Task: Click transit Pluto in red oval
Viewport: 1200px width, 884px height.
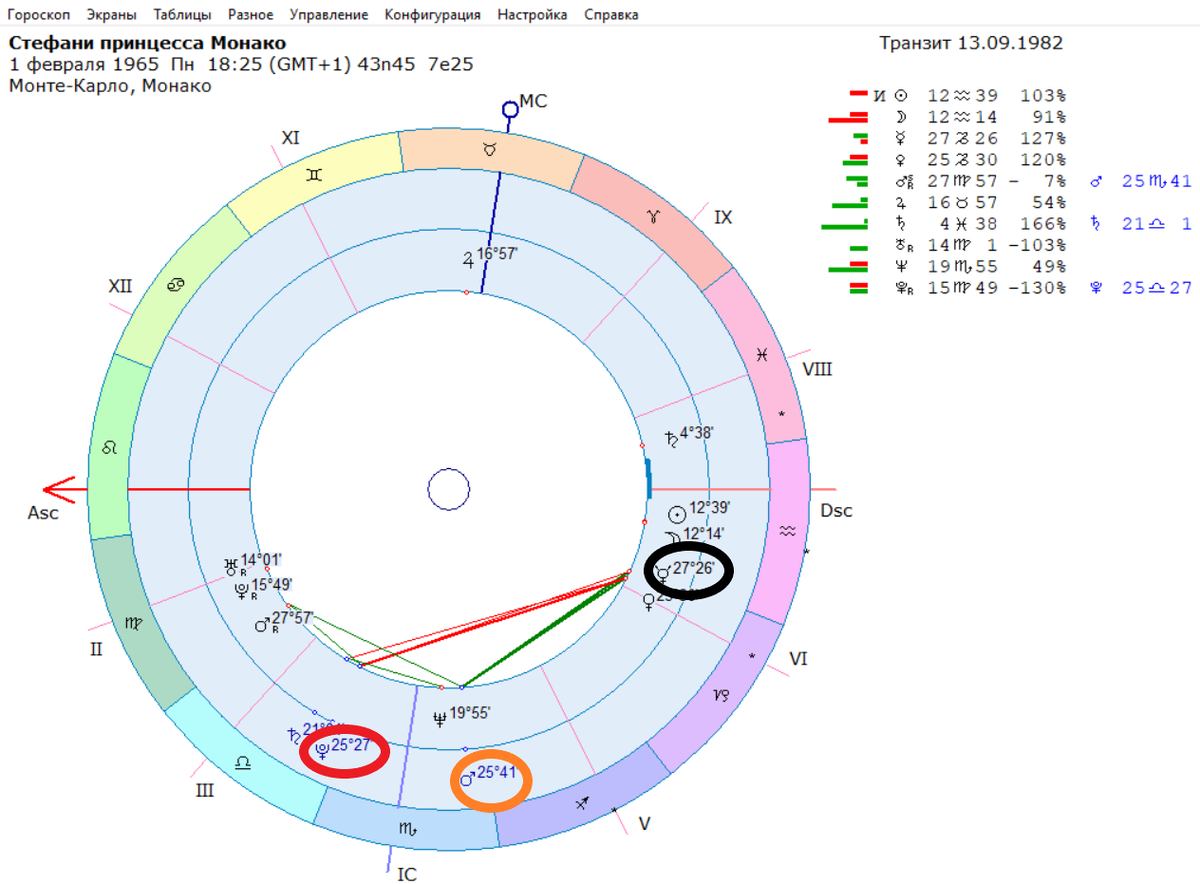Action: (322, 749)
